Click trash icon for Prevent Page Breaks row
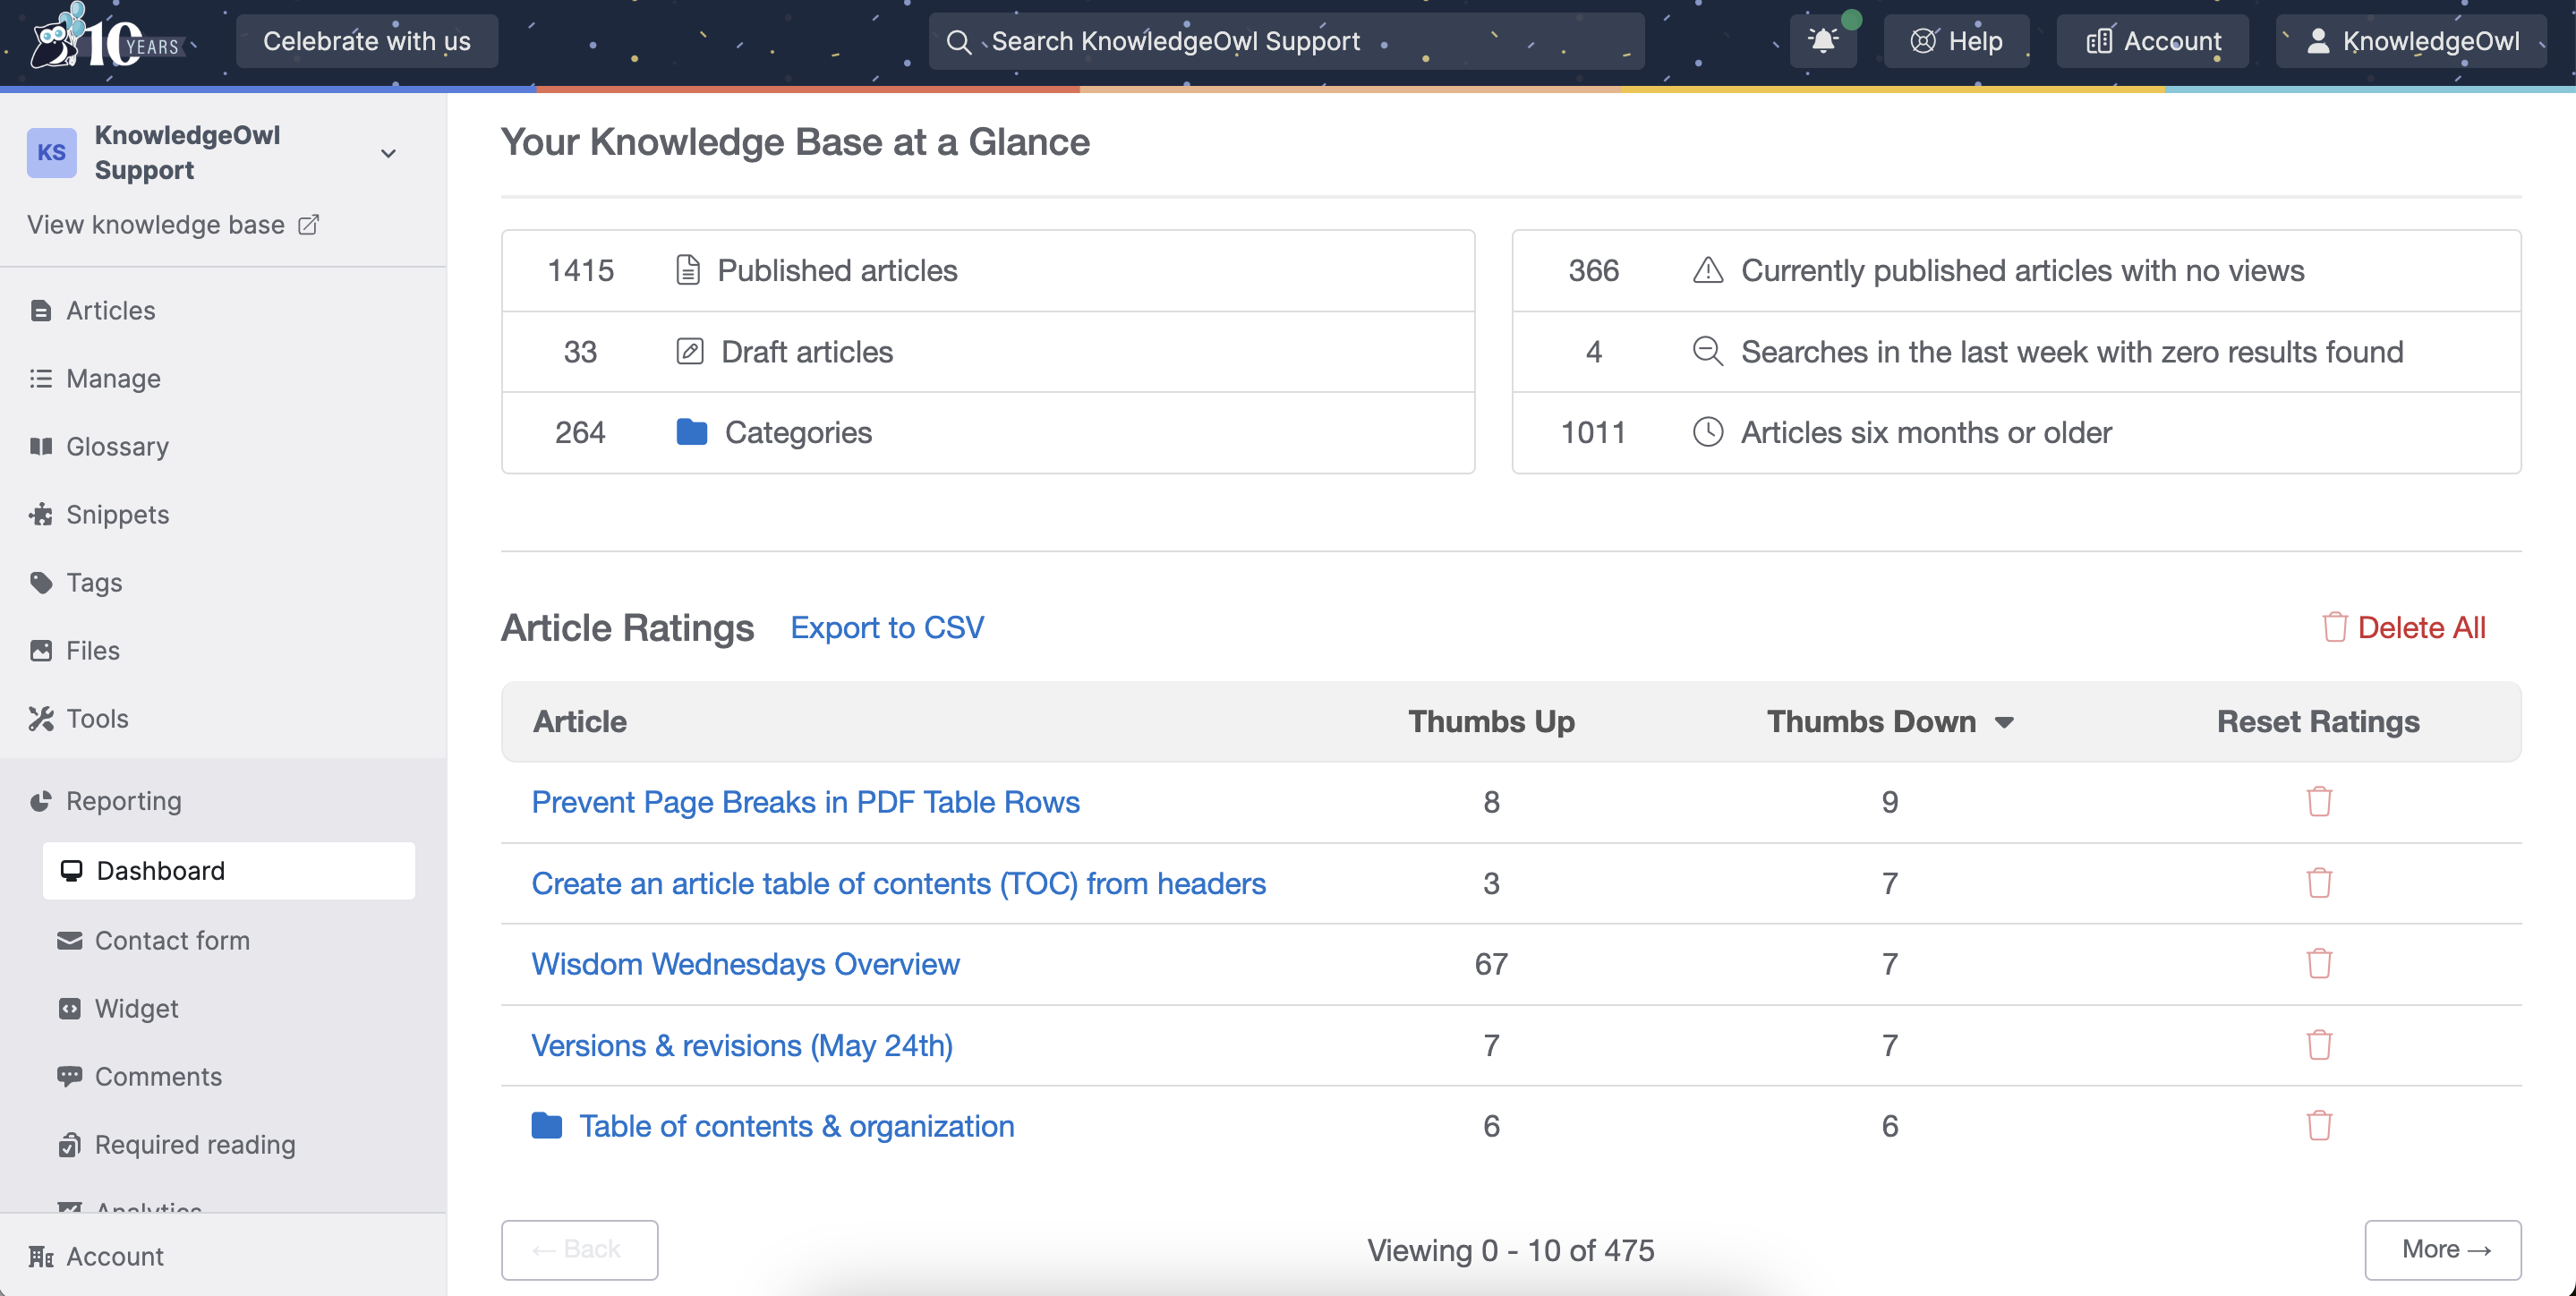The height and width of the screenshot is (1296, 2576). (2318, 802)
